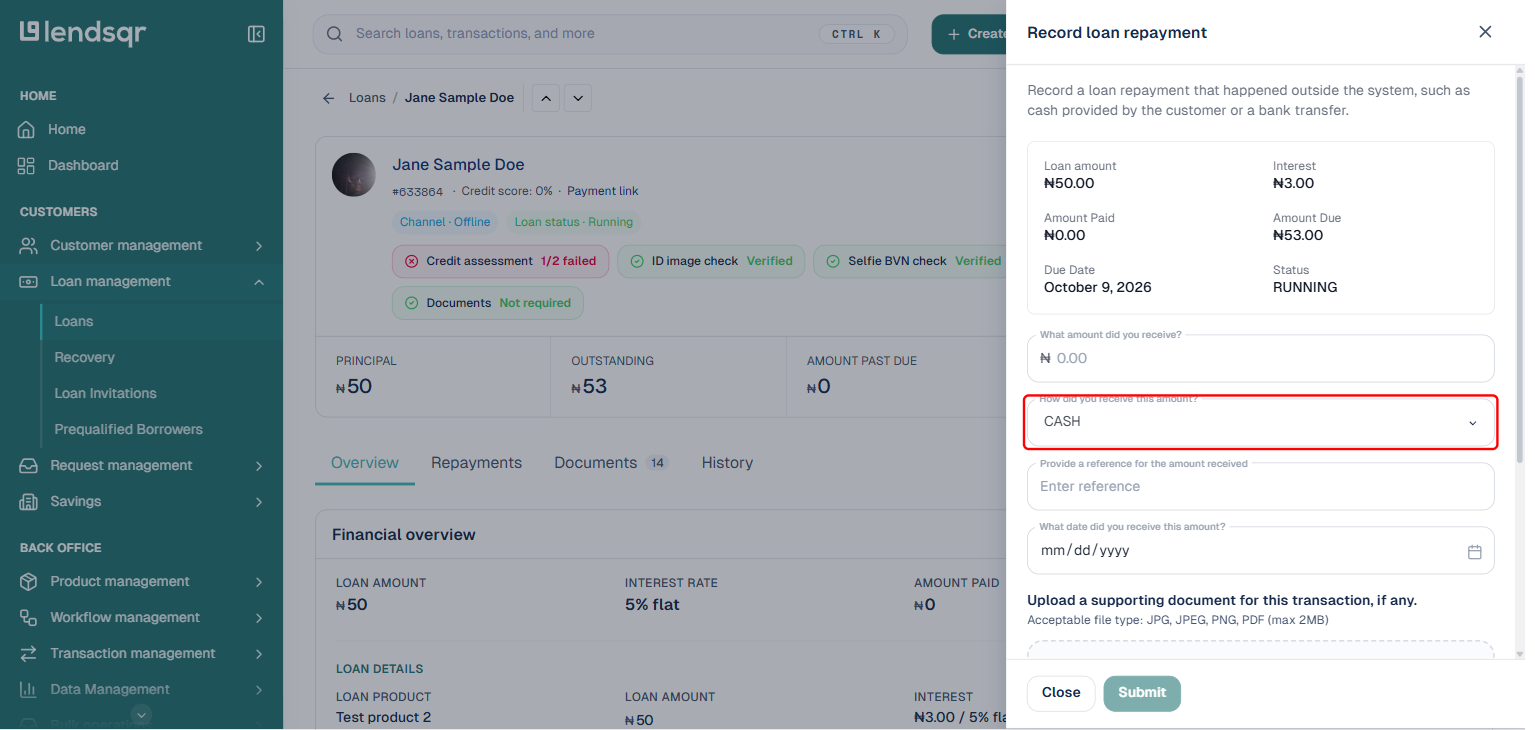Click the Create button in the top bar

tap(969, 34)
